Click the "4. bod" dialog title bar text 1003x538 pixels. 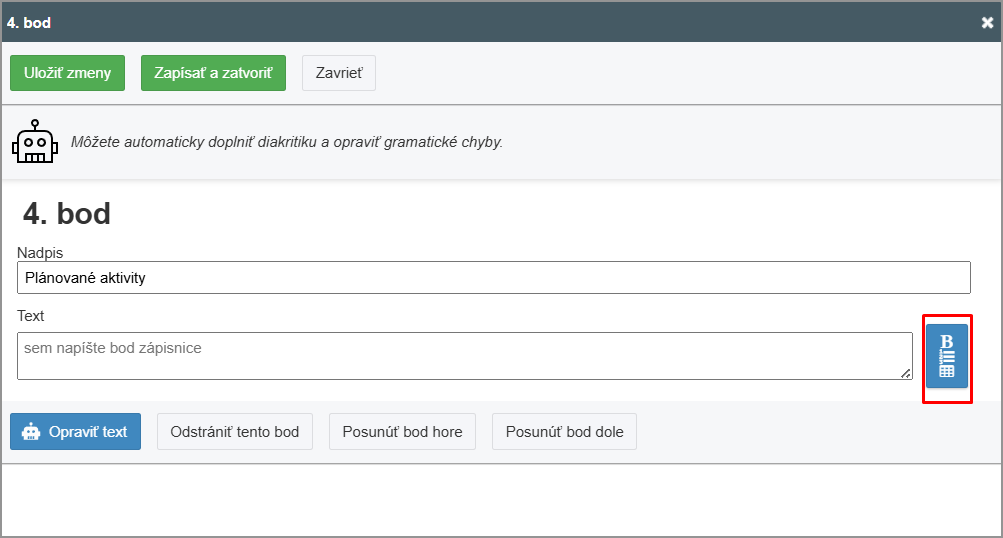pos(29,22)
